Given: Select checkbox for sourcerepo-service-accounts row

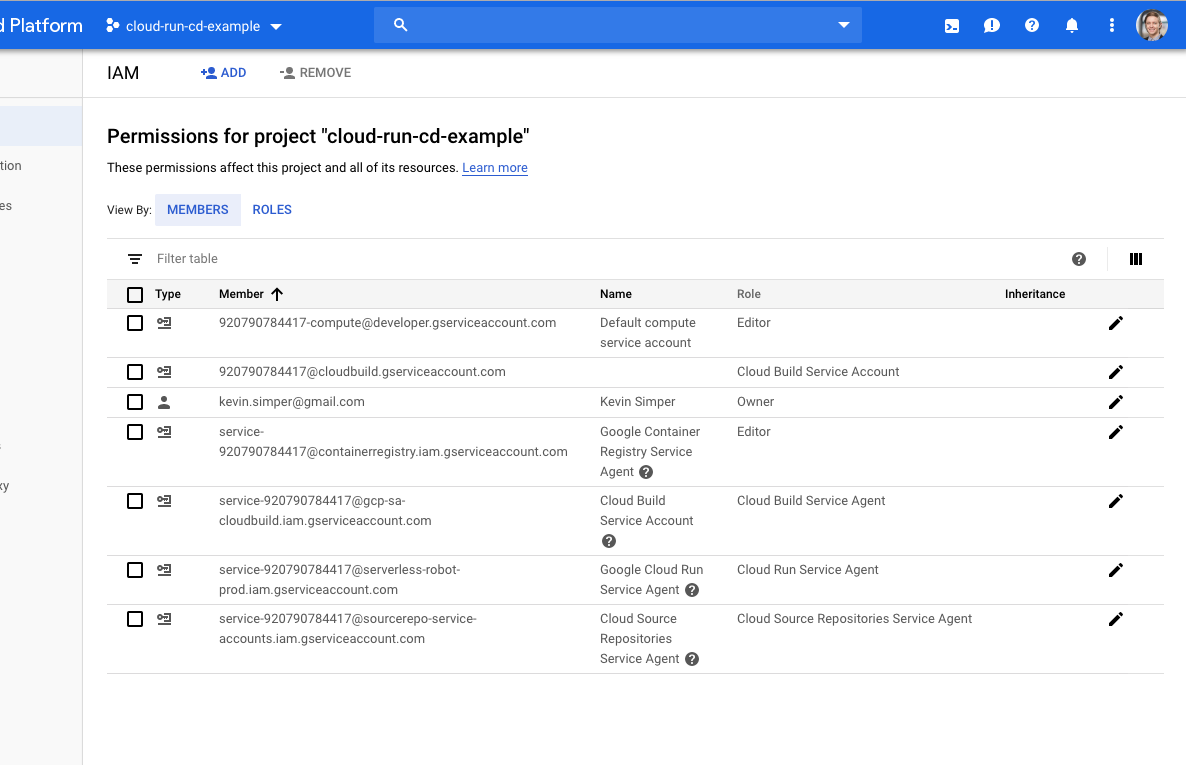Looking at the screenshot, I should [x=135, y=619].
